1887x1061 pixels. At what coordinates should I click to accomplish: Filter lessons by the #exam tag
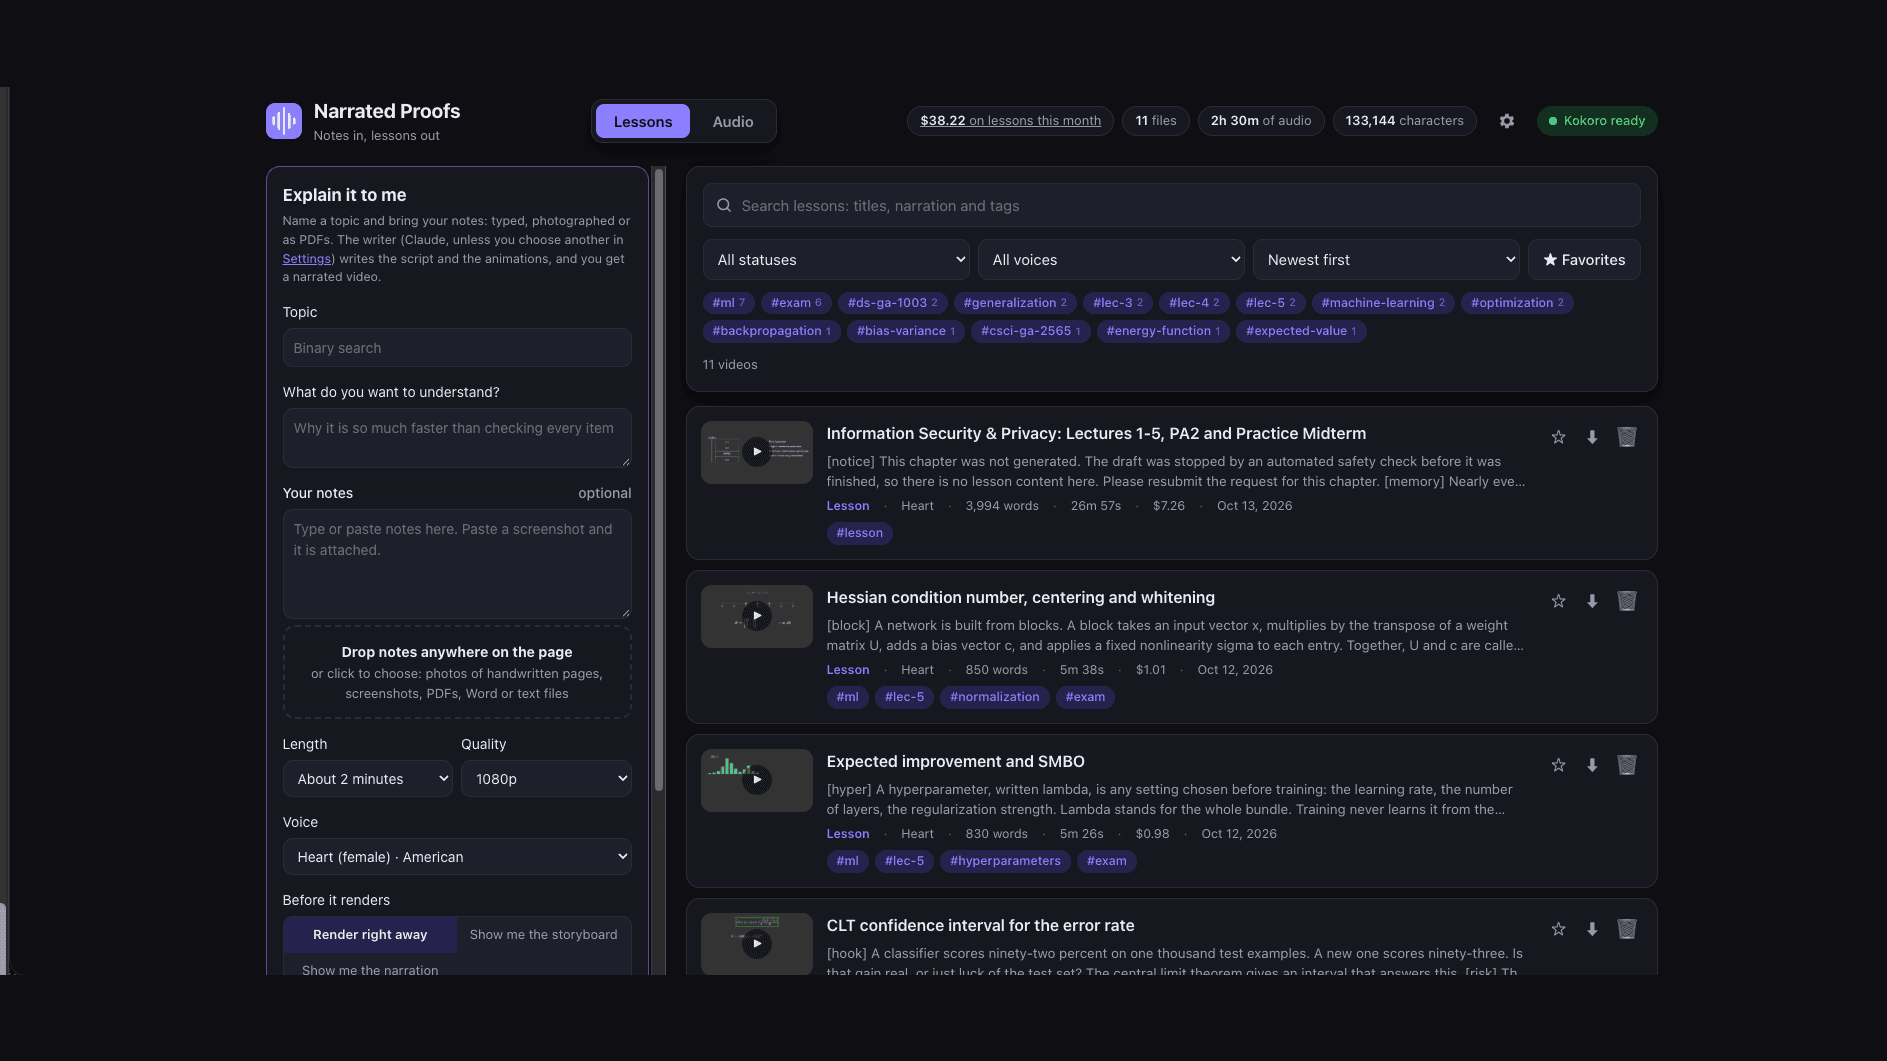pos(796,303)
